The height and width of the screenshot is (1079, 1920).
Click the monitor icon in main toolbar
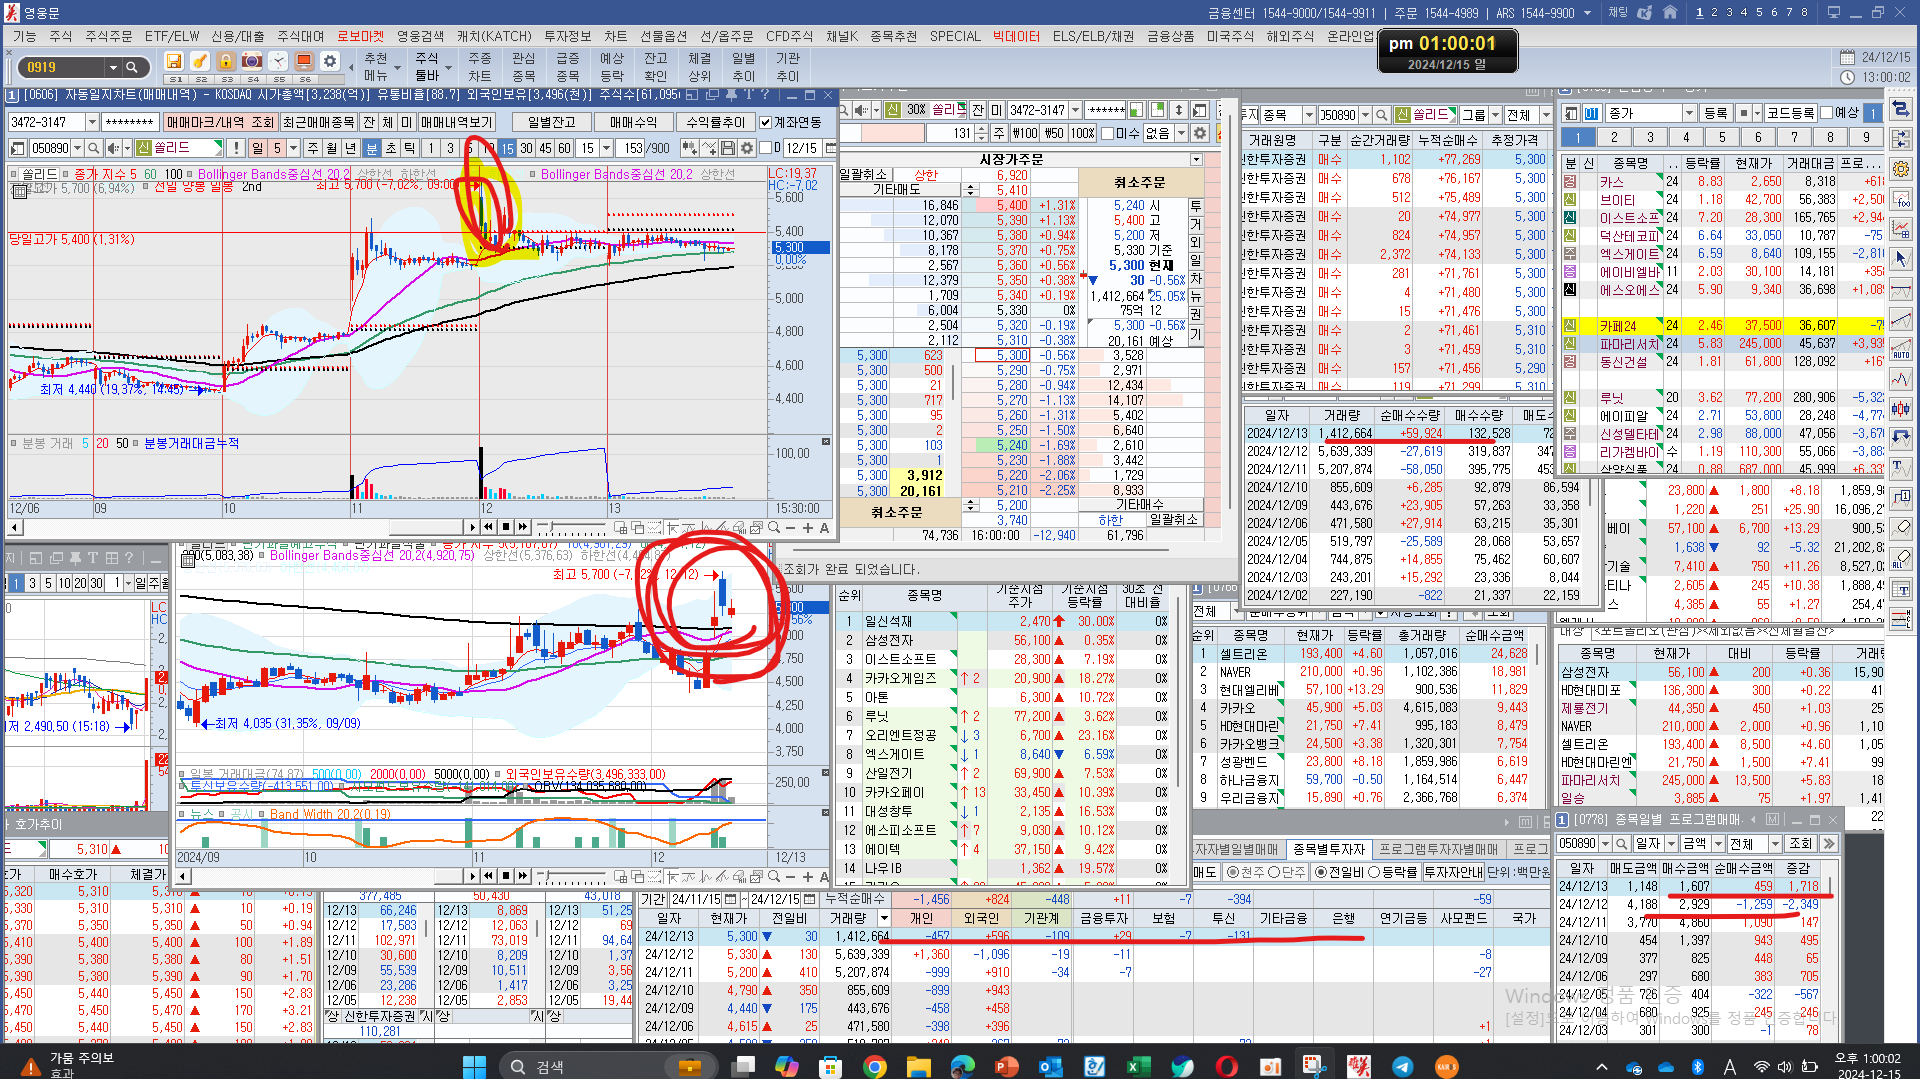[x=304, y=61]
